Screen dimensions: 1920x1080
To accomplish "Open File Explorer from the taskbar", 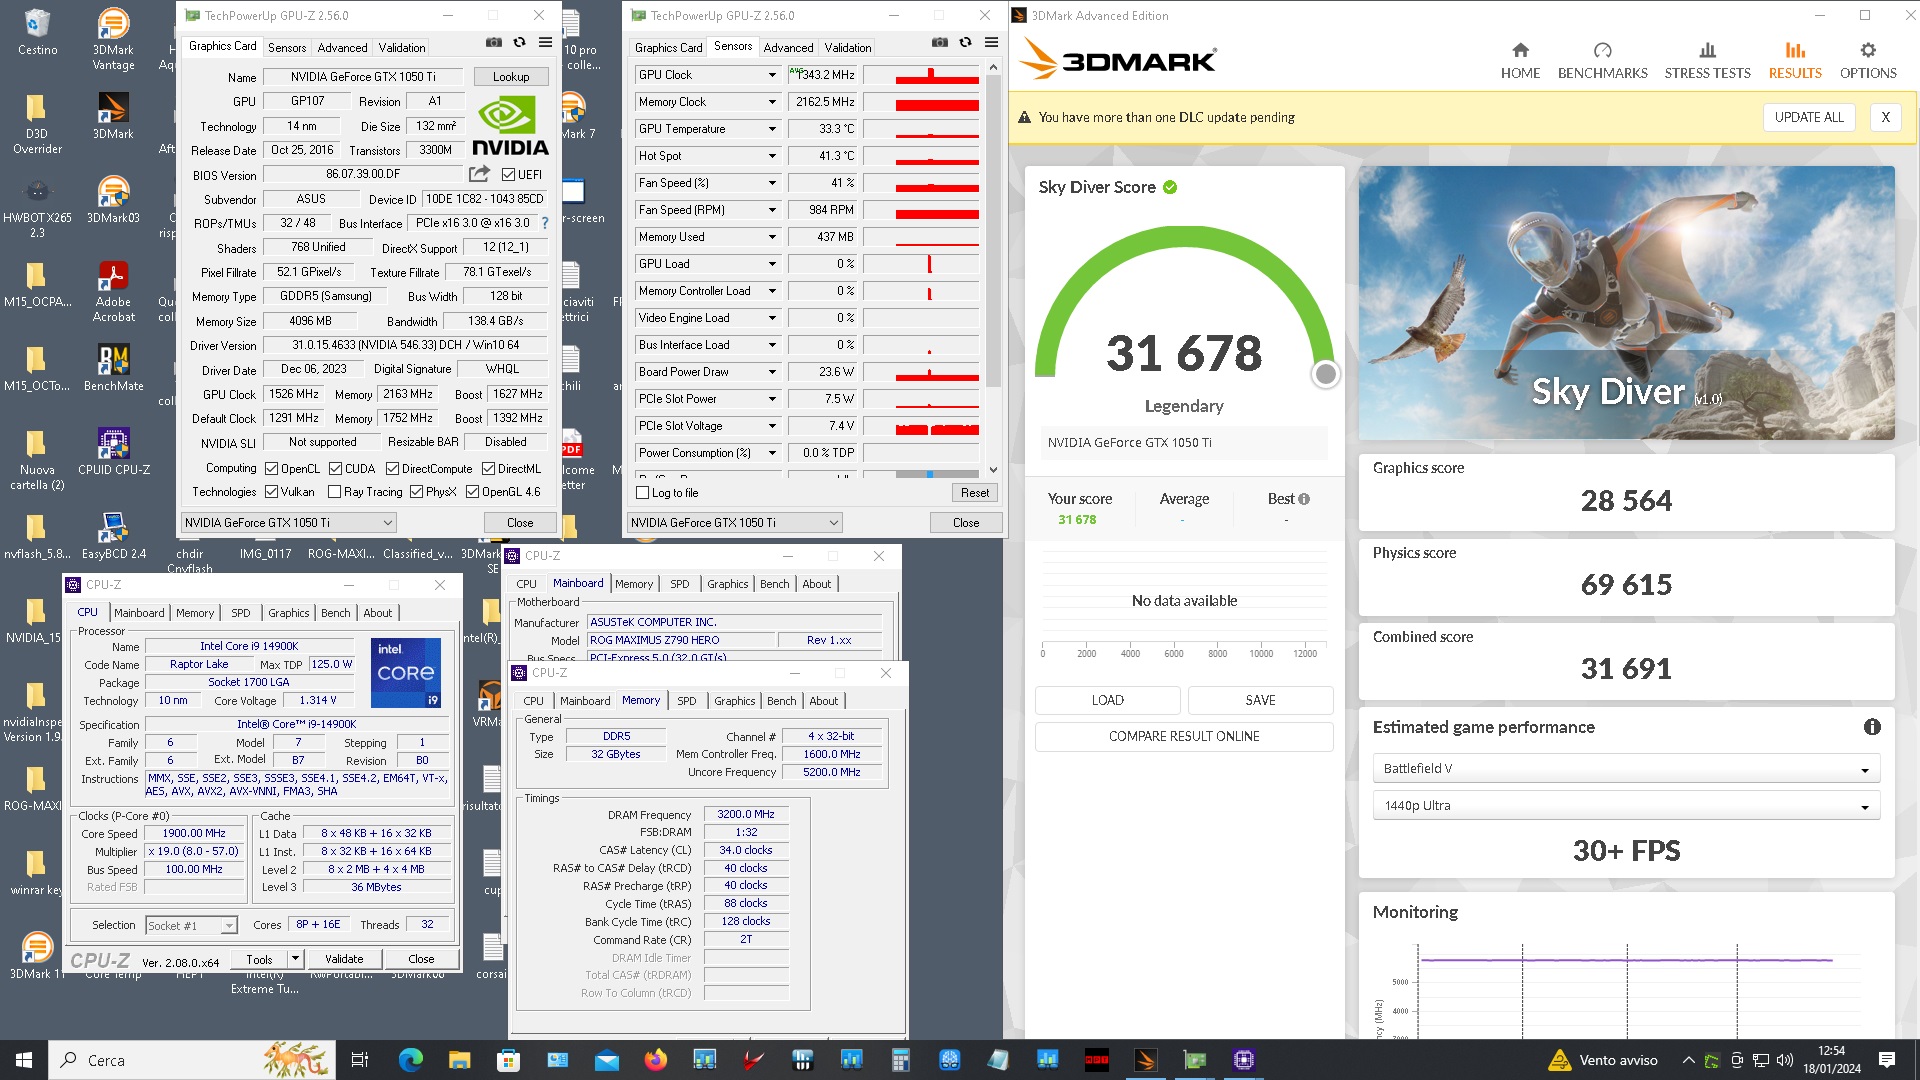I will (459, 1060).
